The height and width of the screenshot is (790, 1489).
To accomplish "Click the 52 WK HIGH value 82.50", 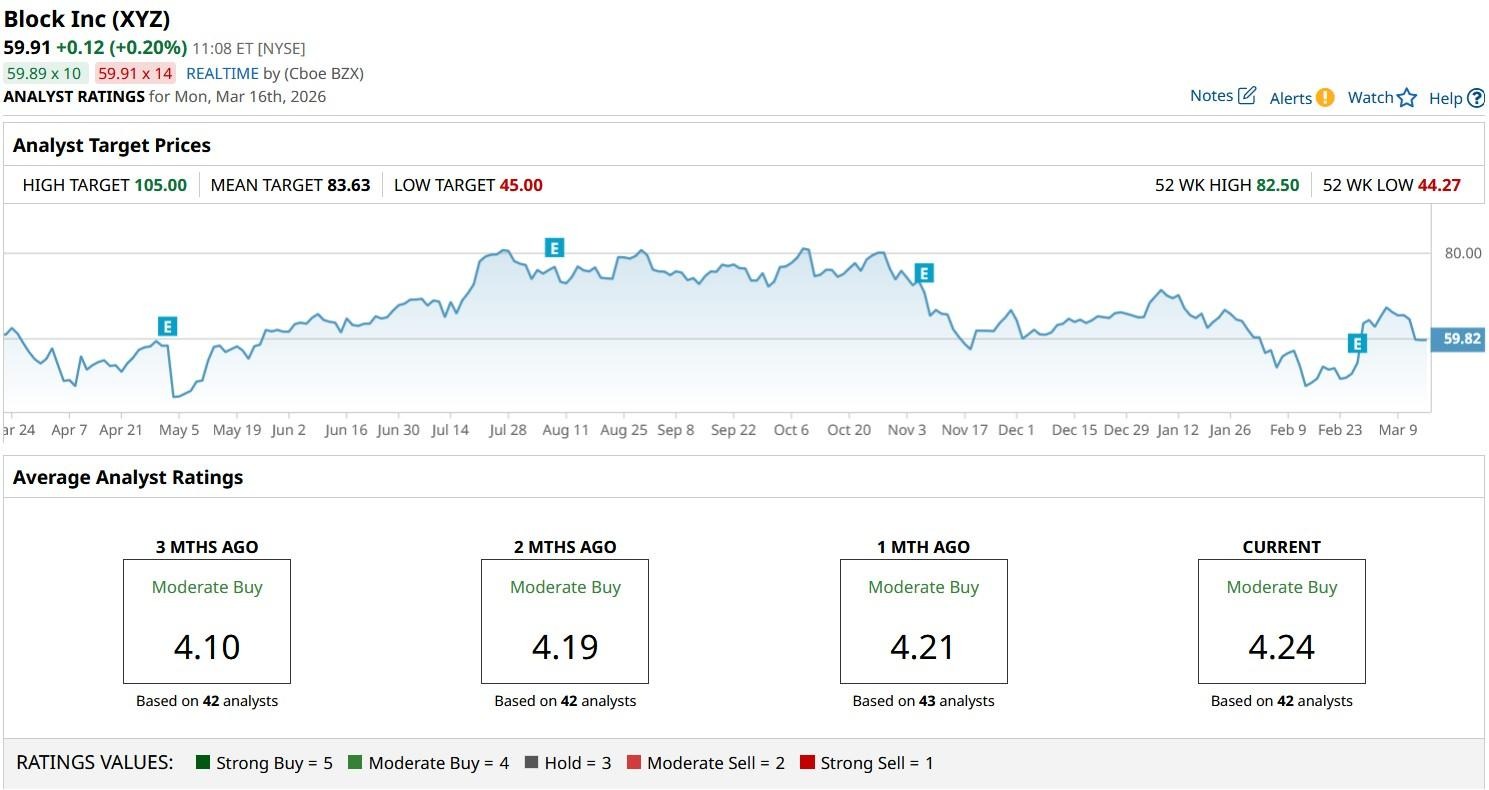I will pos(1277,185).
